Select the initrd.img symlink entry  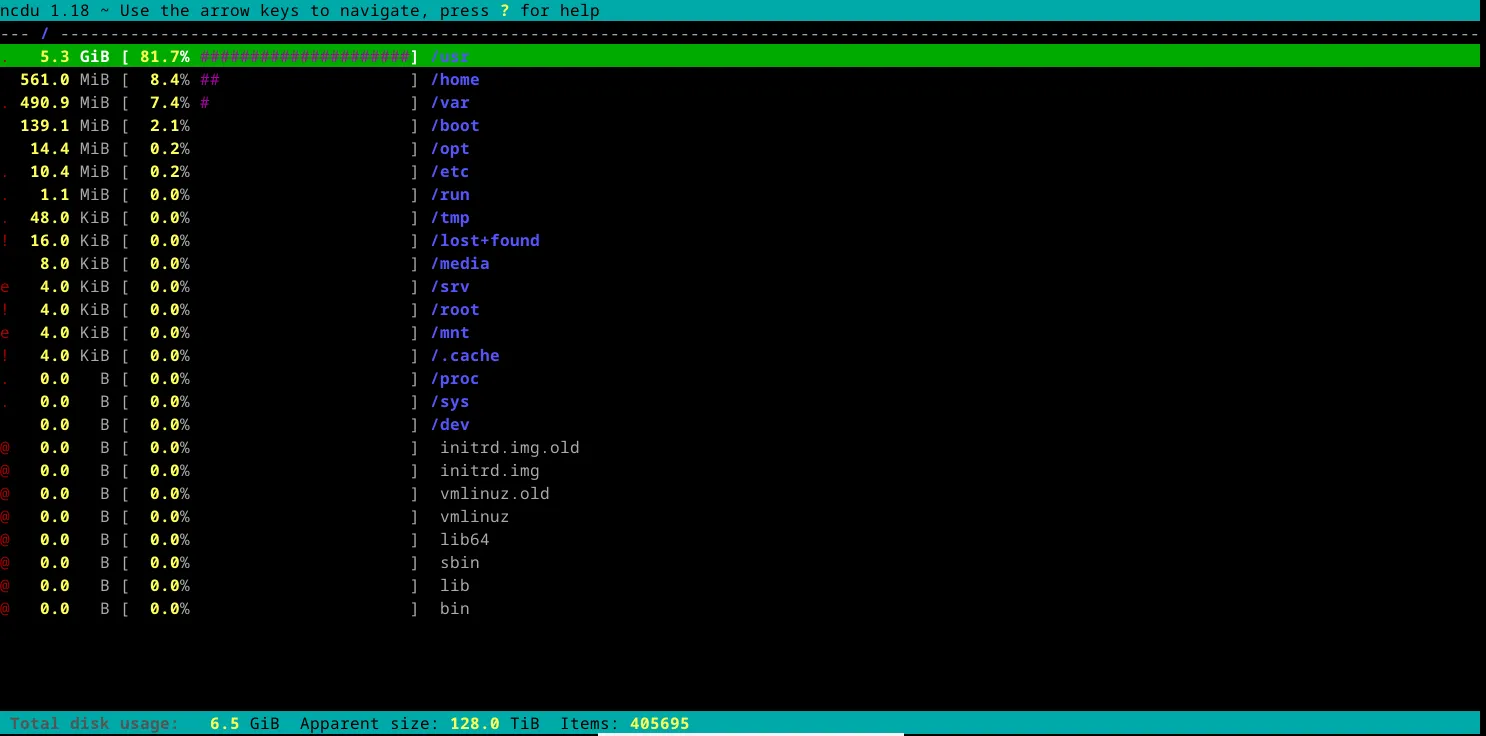(x=490, y=471)
